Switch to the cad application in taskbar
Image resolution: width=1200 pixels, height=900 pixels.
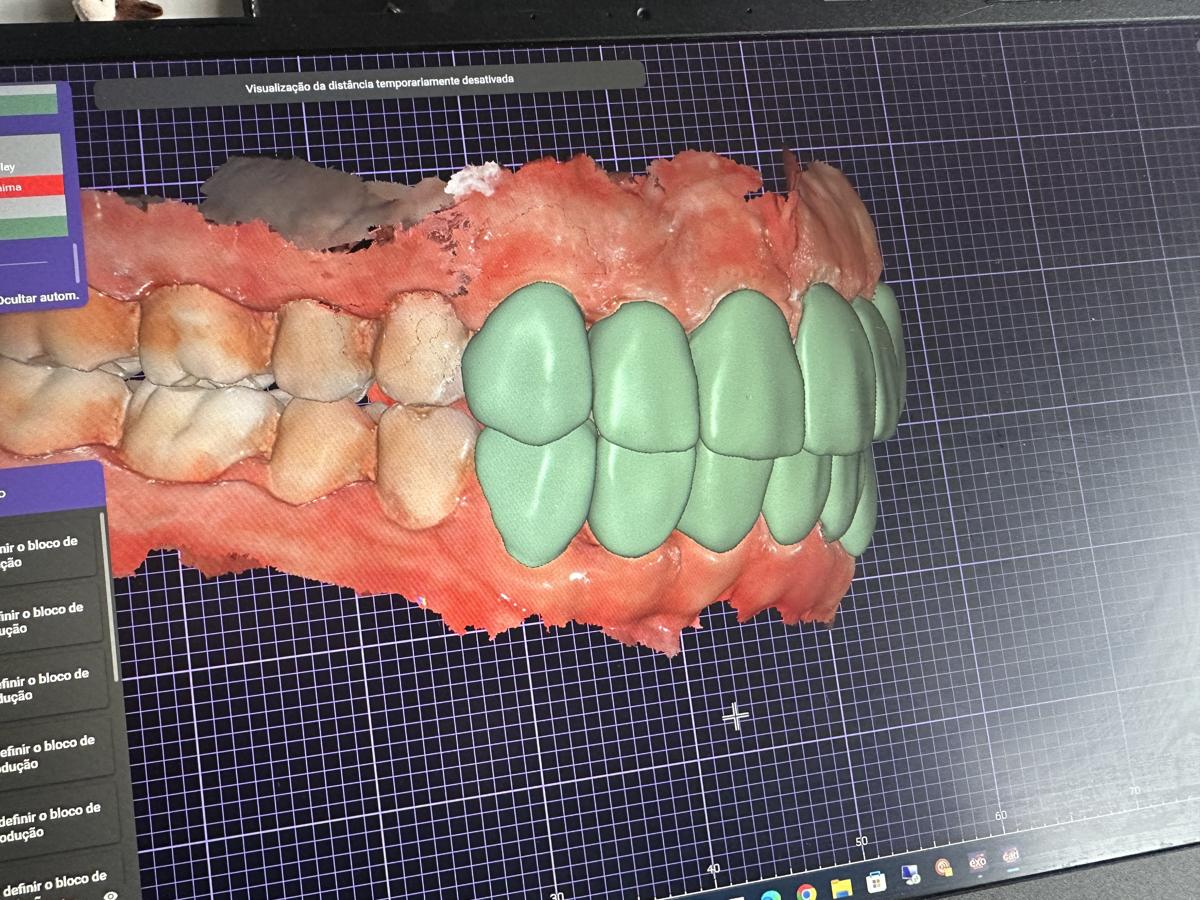point(1010,856)
